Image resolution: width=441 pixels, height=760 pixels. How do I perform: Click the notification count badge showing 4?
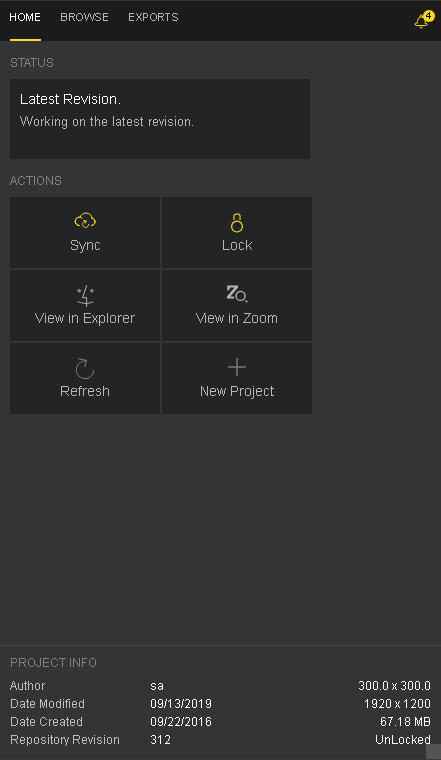pyautogui.click(x=428, y=16)
